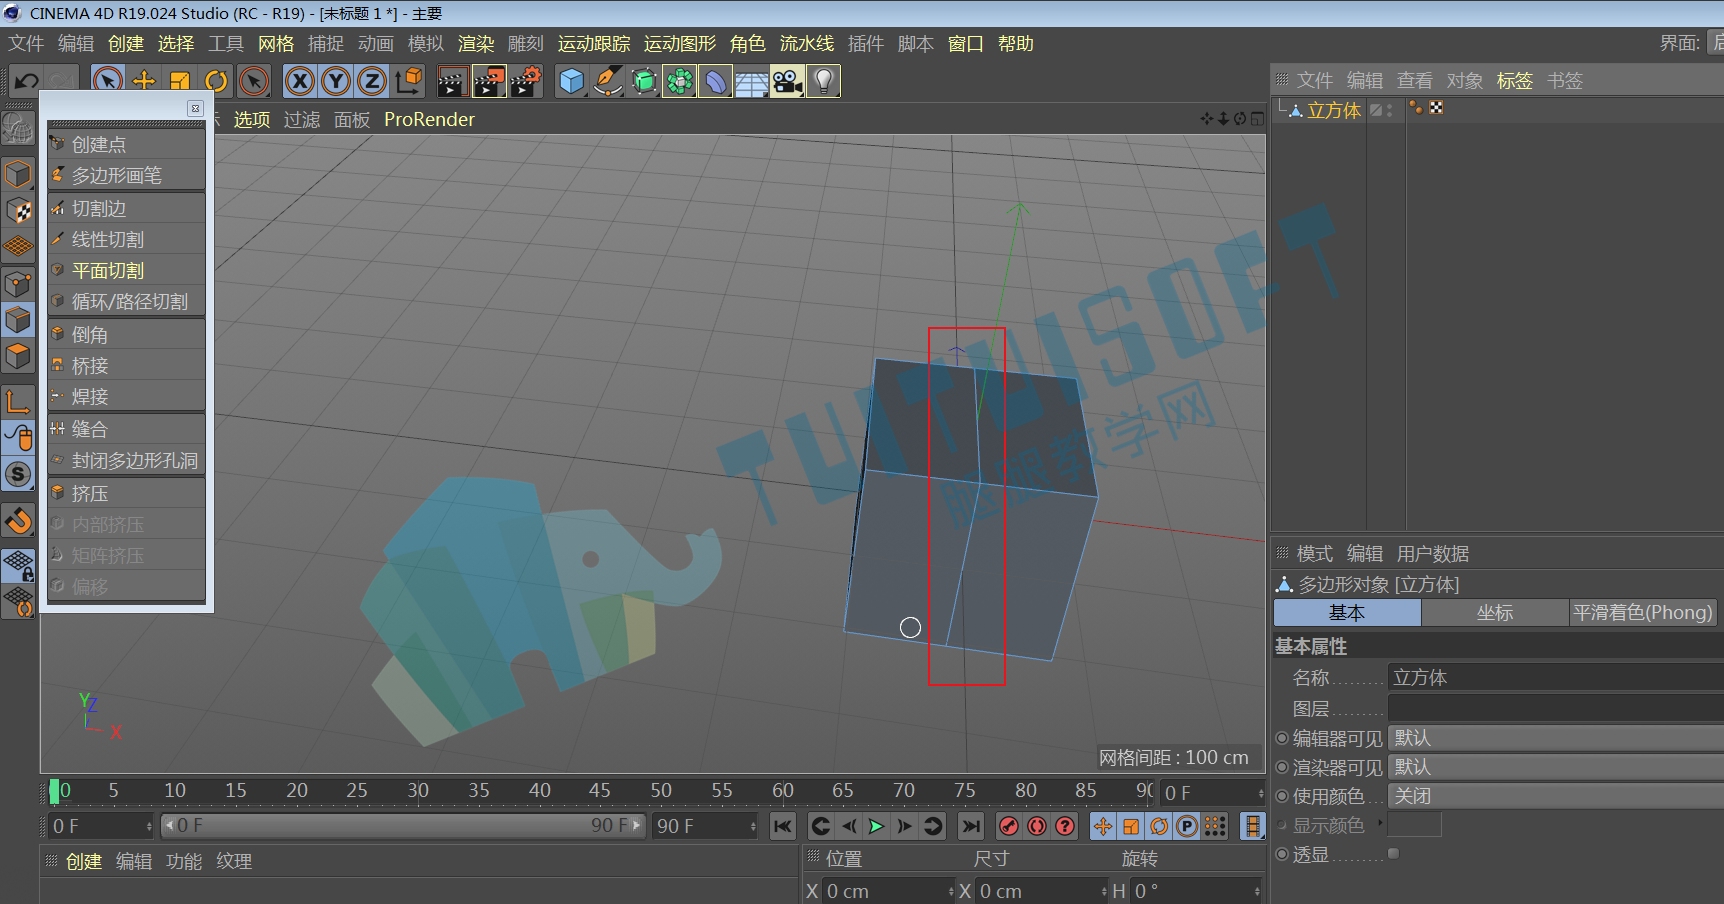Click the Undo arrow icon
The image size is (1724, 904).
[x=27, y=81]
